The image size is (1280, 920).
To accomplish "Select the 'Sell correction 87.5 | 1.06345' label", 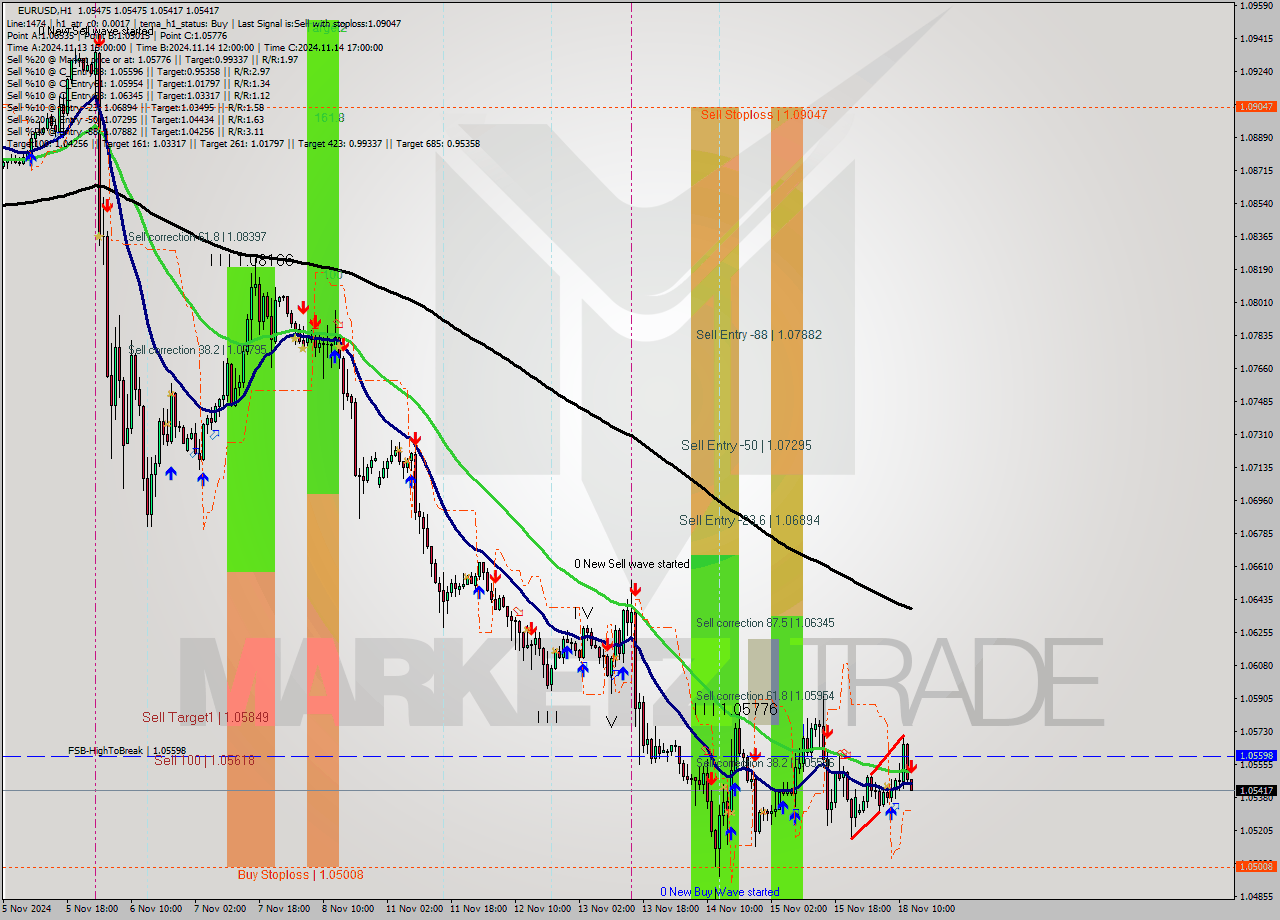I will point(765,623).
